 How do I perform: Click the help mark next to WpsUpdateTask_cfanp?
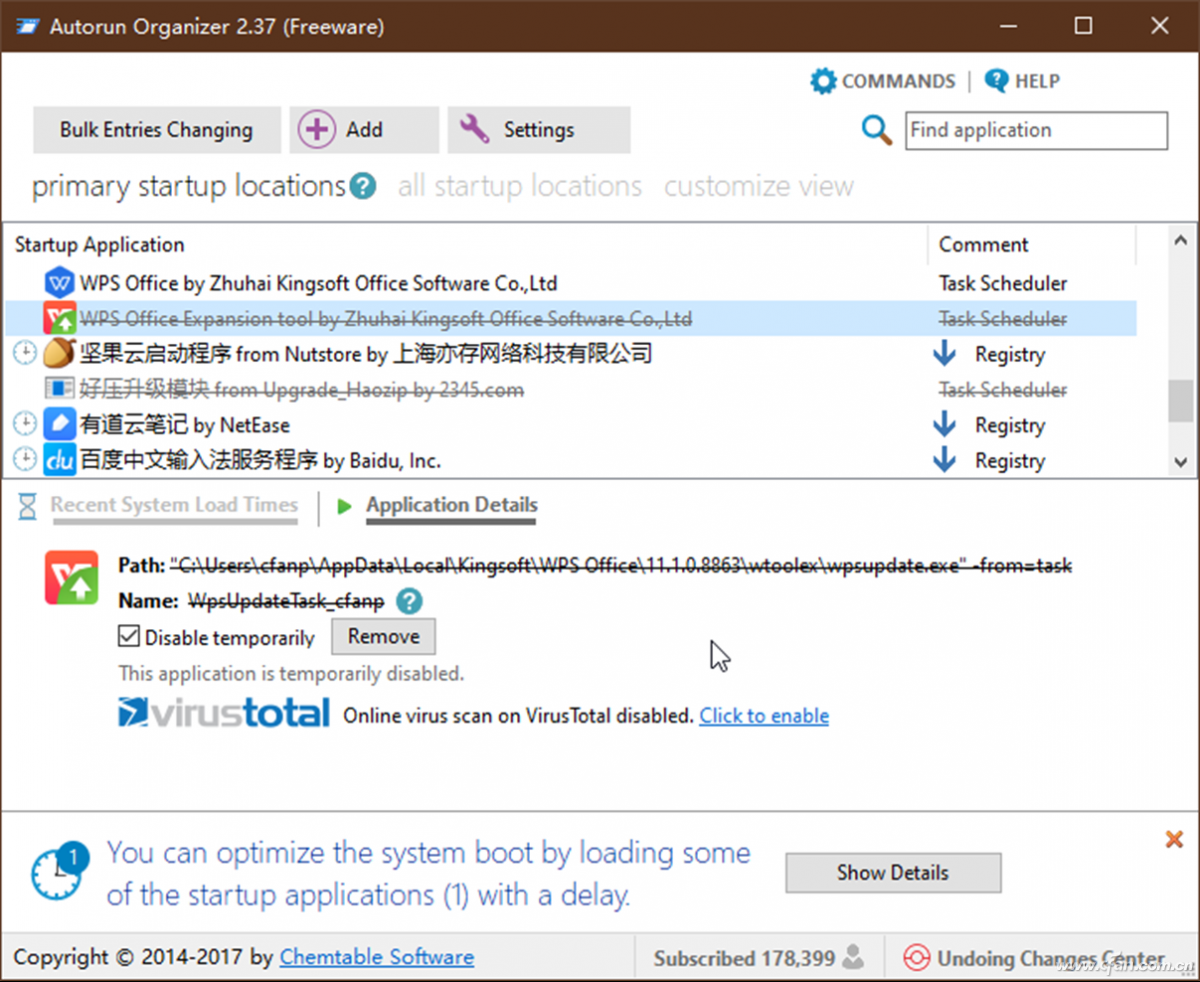(409, 602)
